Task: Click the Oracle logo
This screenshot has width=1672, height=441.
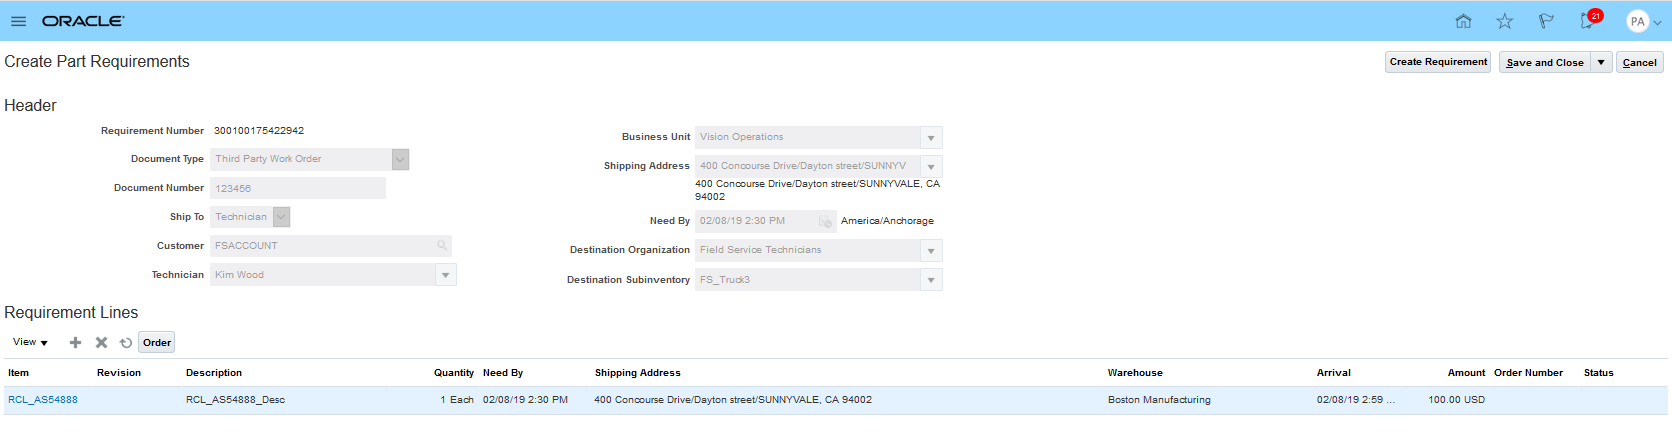Action: [x=83, y=21]
